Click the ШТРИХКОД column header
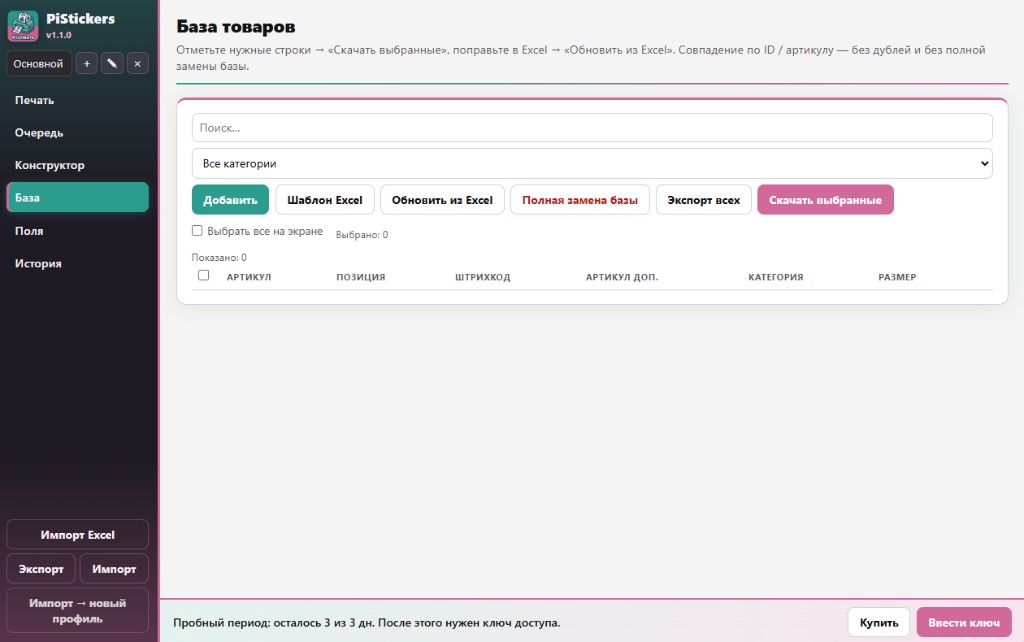 pos(483,277)
